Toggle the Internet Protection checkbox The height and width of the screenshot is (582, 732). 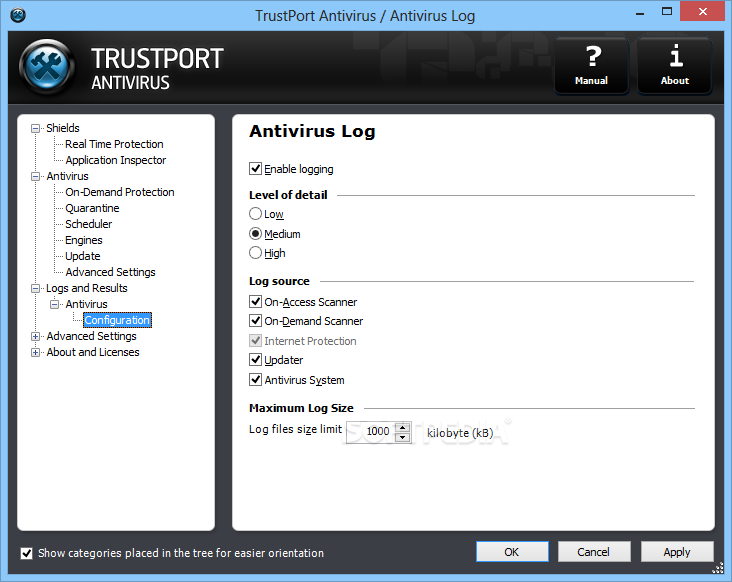pos(255,341)
